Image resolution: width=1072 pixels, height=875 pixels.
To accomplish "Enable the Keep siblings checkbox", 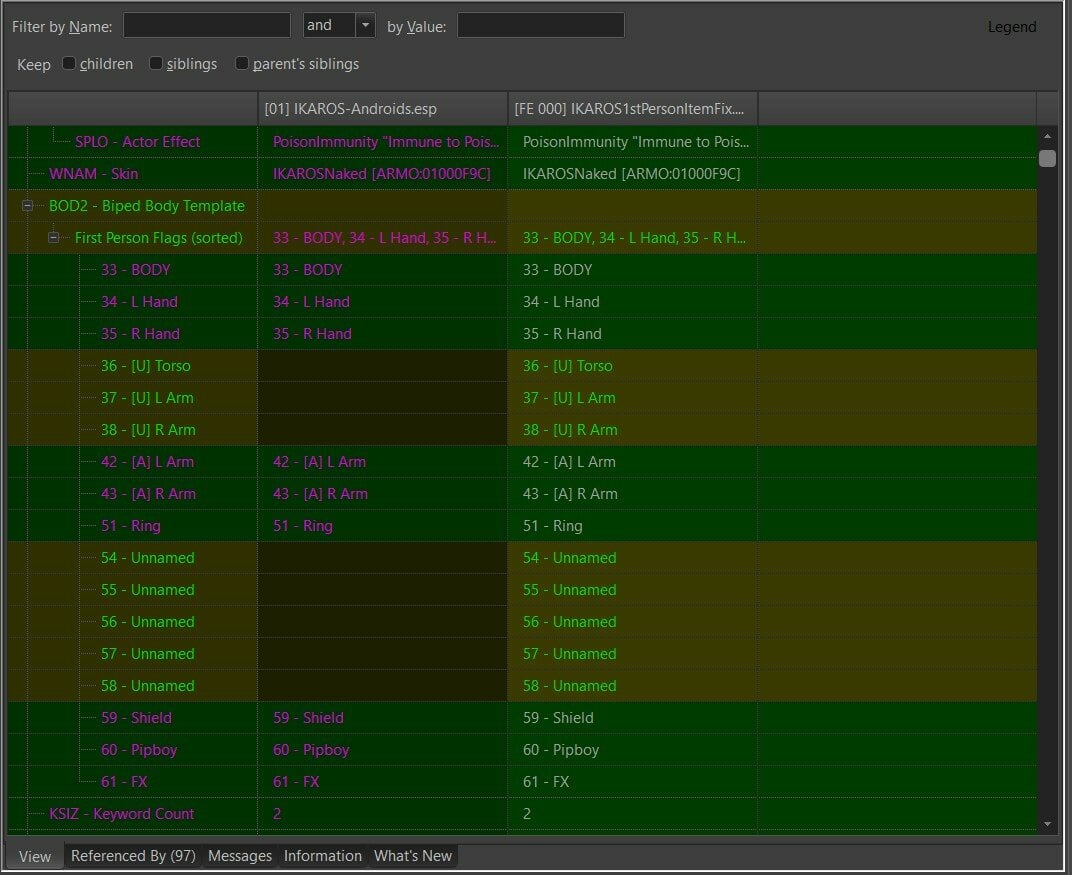I will [x=156, y=63].
